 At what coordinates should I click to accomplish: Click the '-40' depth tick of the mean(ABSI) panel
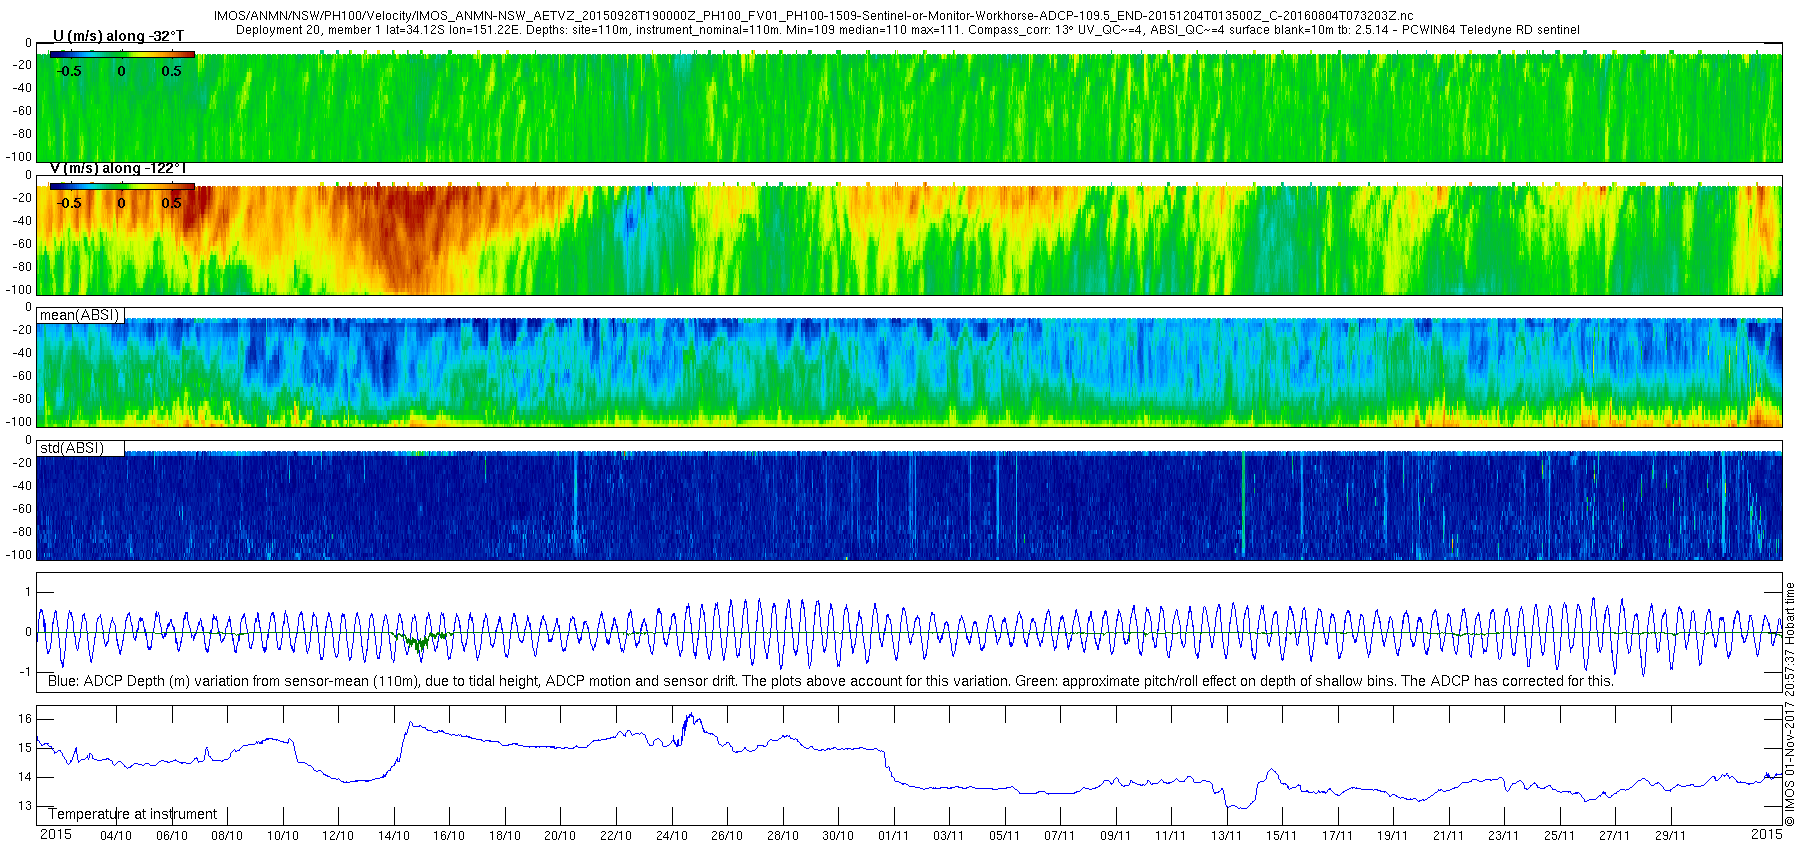coord(22,352)
